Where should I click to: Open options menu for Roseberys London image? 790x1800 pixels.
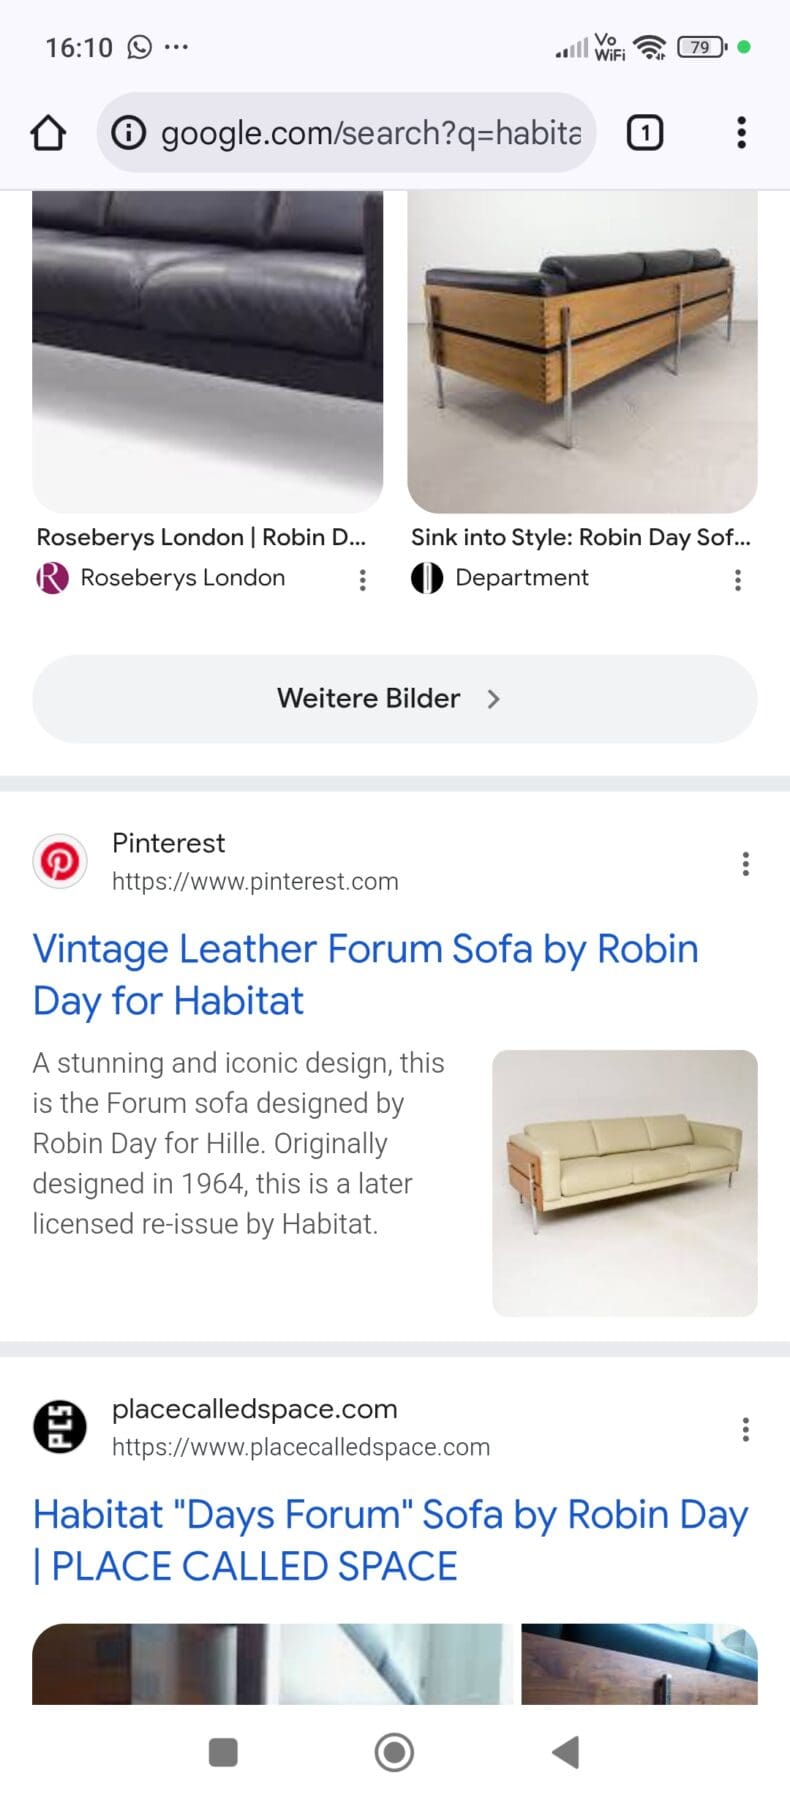coord(362,580)
